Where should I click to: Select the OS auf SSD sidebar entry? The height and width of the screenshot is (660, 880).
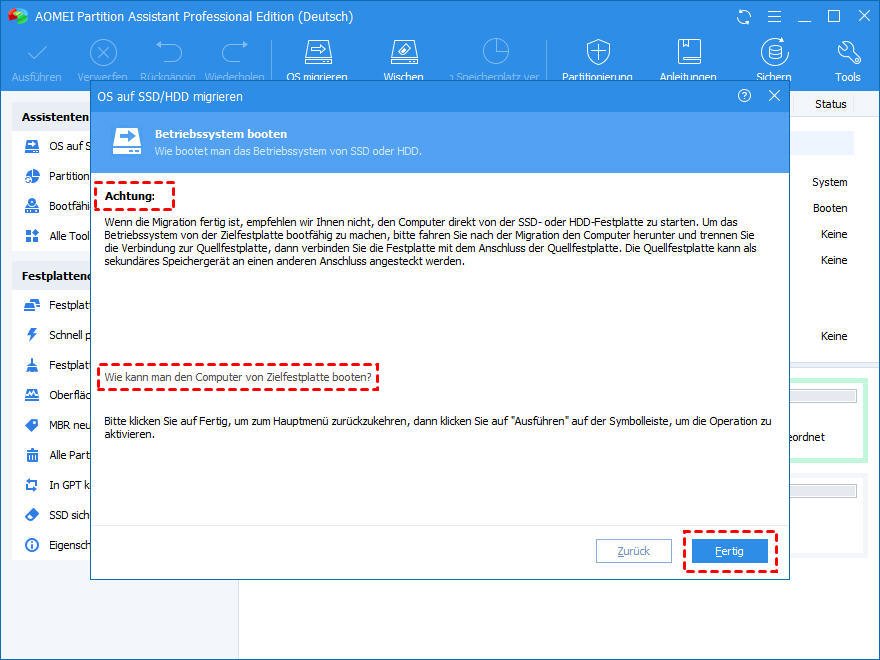pos(56,146)
